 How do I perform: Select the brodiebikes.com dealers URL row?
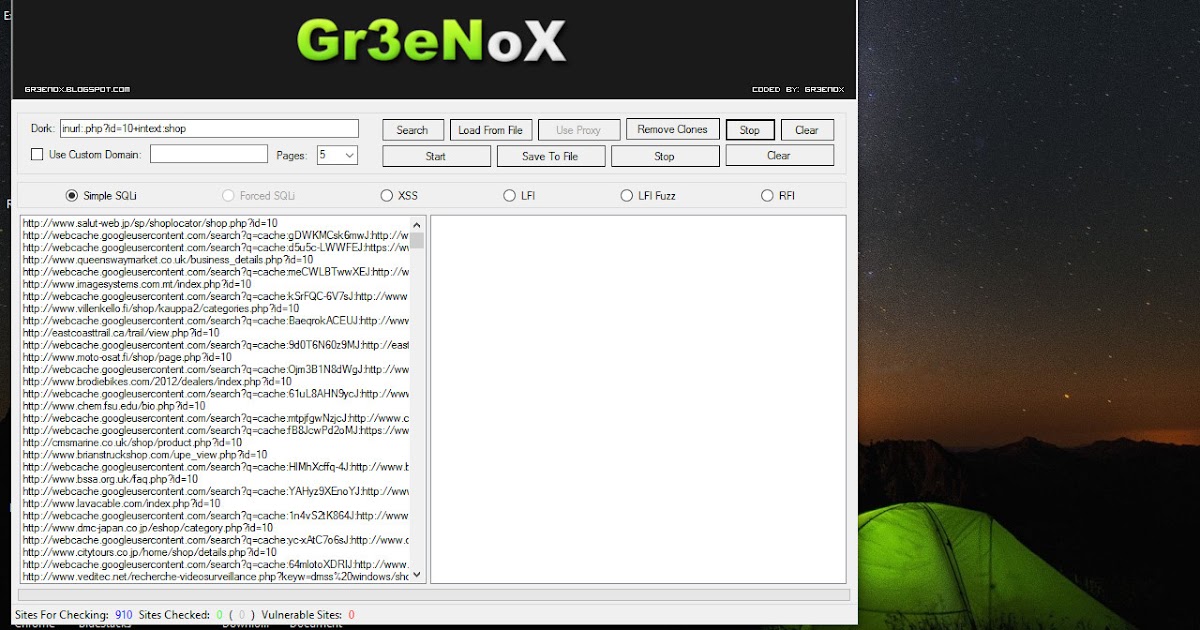point(215,382)
